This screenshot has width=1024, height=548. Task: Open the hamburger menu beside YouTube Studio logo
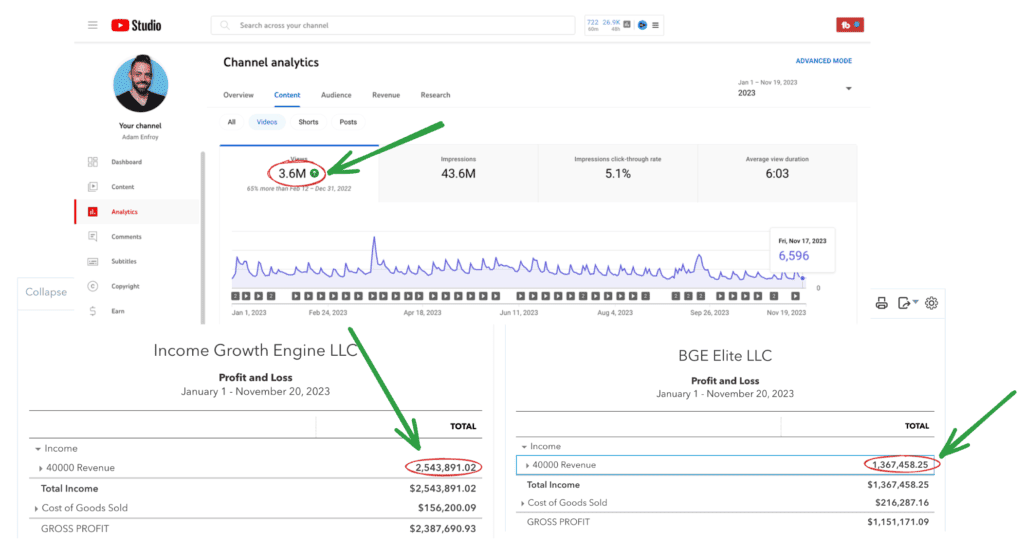click(x=93, y=25)
